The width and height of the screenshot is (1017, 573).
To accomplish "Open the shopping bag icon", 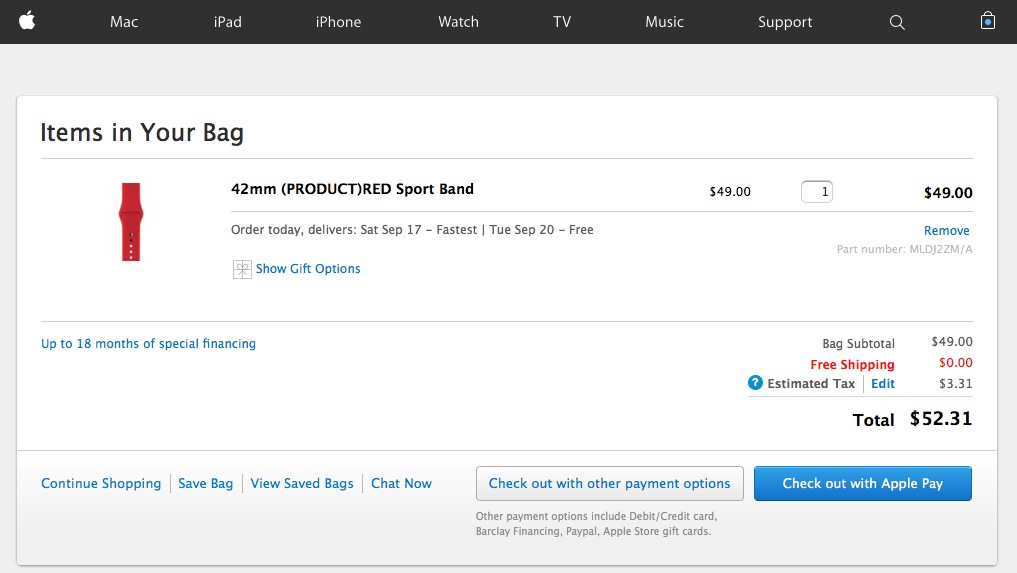I will (987, 21).
